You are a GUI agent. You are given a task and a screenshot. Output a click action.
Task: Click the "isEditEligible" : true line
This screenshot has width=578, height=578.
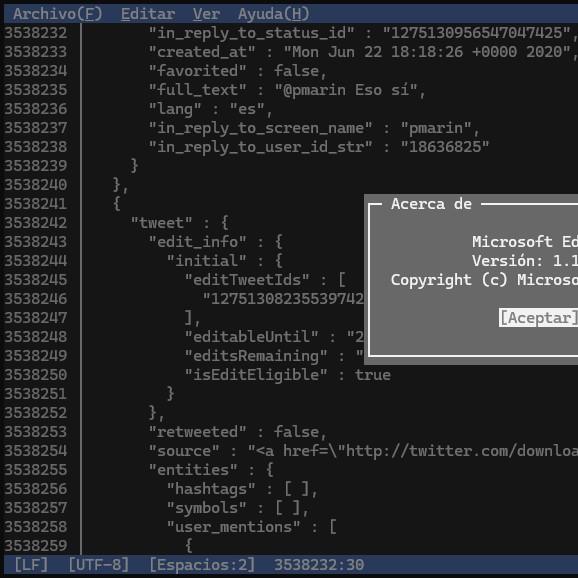pyautogui.click(x=288, y=375)
